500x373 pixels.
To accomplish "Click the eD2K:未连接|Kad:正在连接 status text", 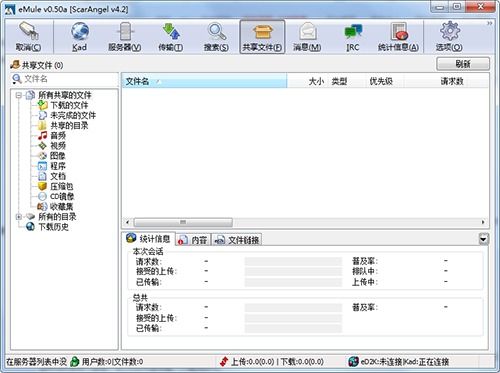I will (405, 362).
